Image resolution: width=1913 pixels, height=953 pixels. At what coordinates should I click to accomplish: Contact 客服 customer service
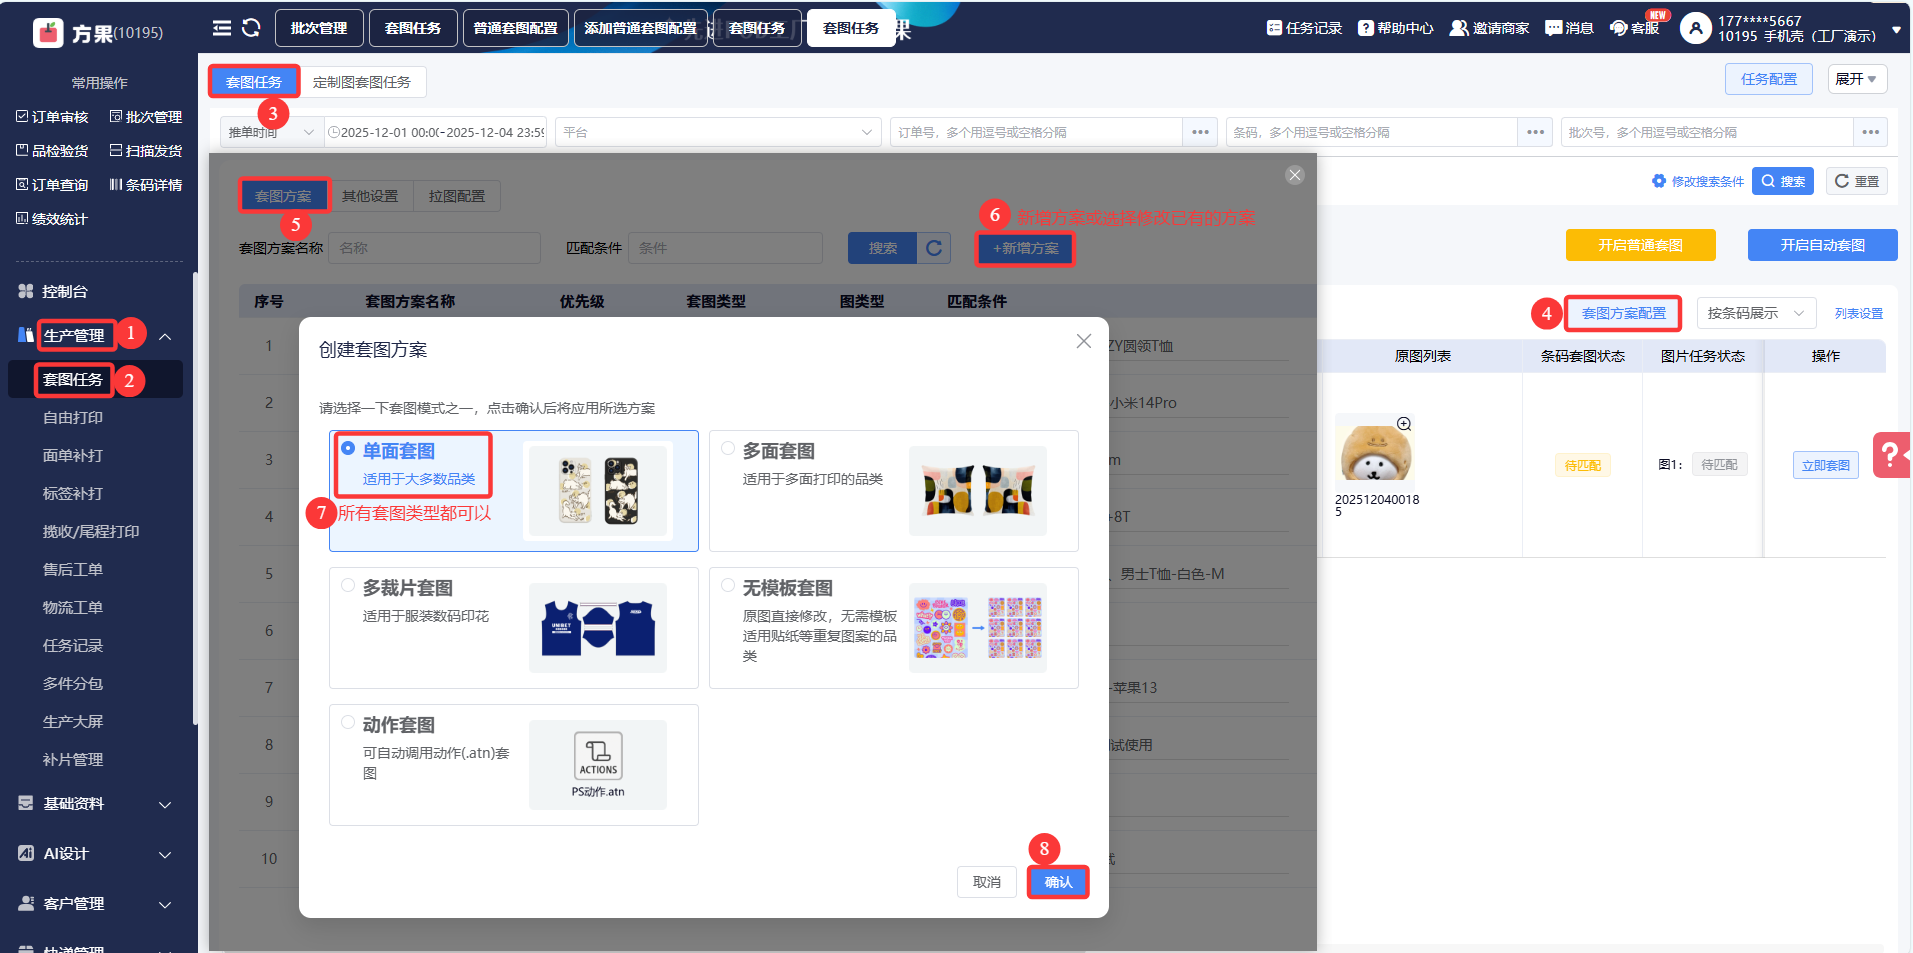point(1634,28)
